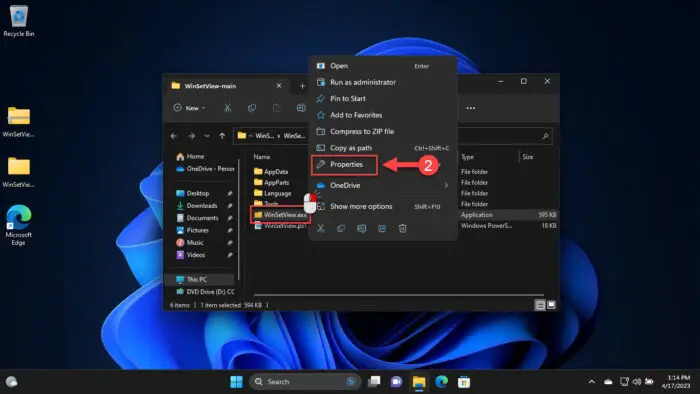Open the Chat app on the taskbar
Image resolution: width=700 pixels, height=394 pixels.
(396, 382)
